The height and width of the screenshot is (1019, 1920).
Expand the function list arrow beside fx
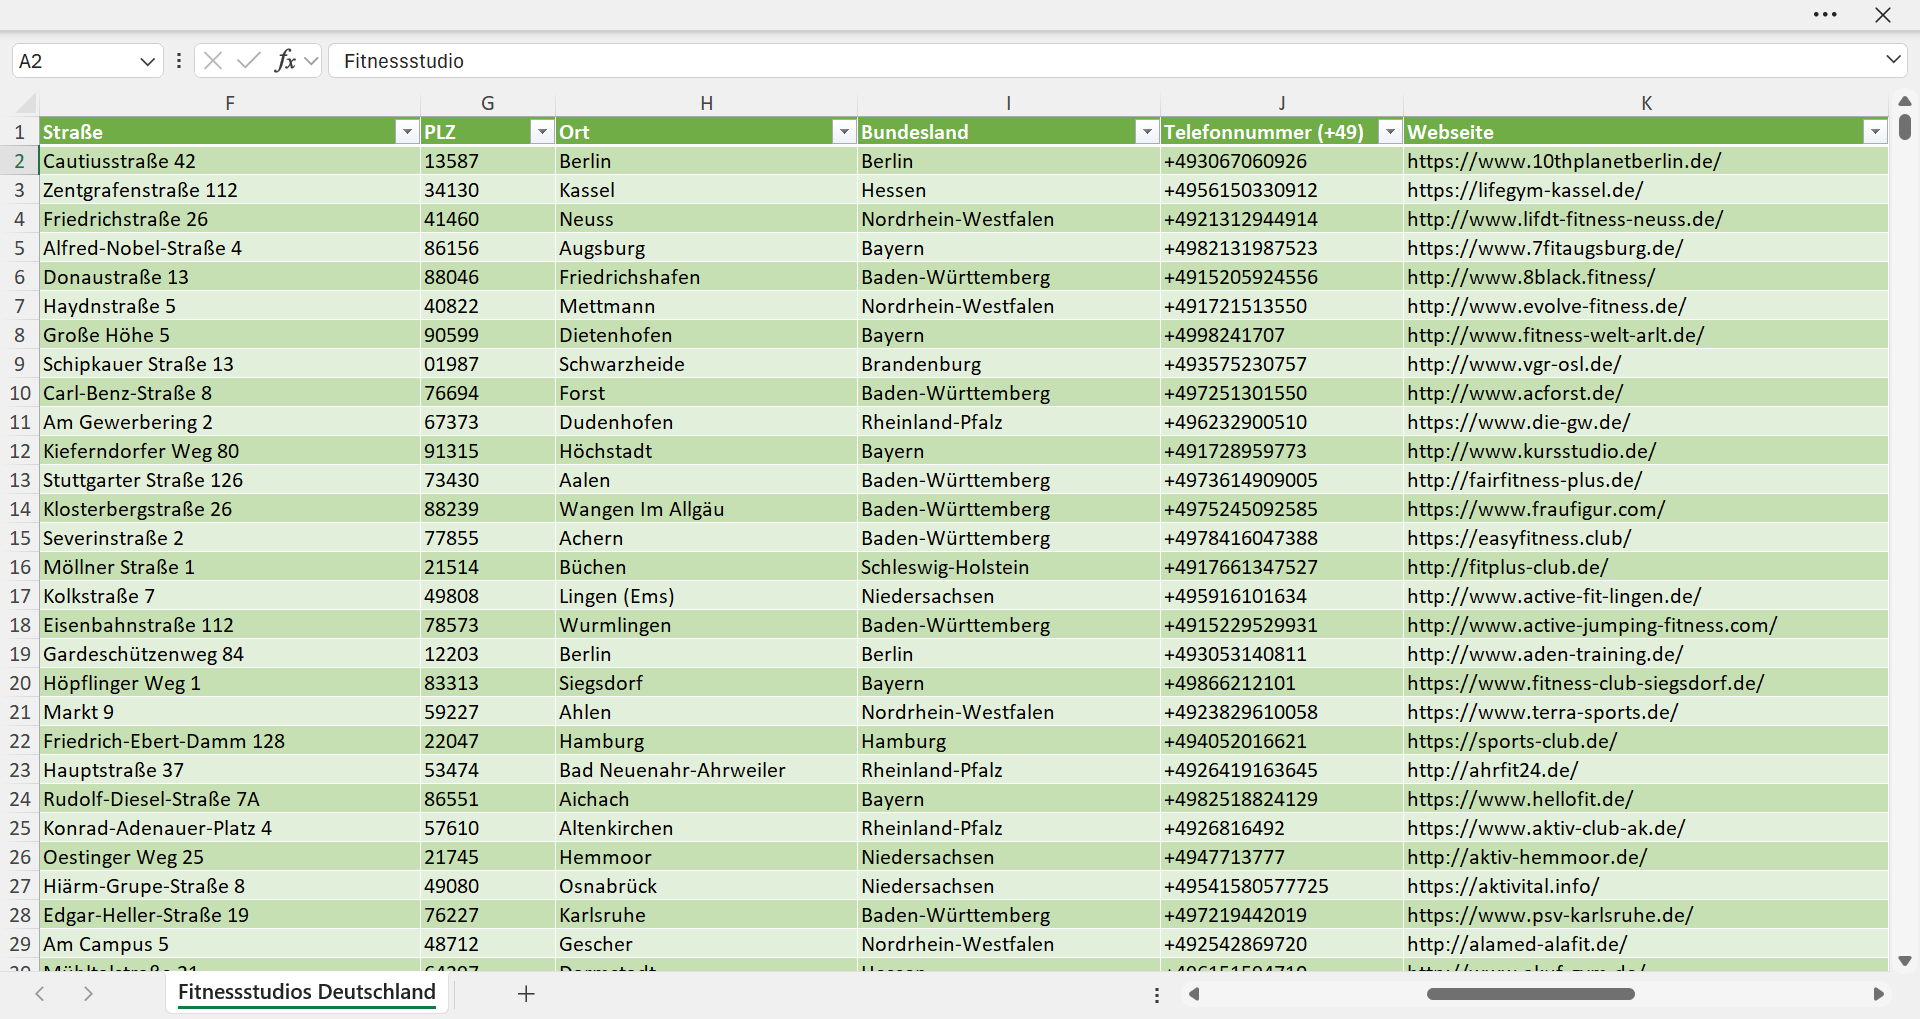coord(311,61)
